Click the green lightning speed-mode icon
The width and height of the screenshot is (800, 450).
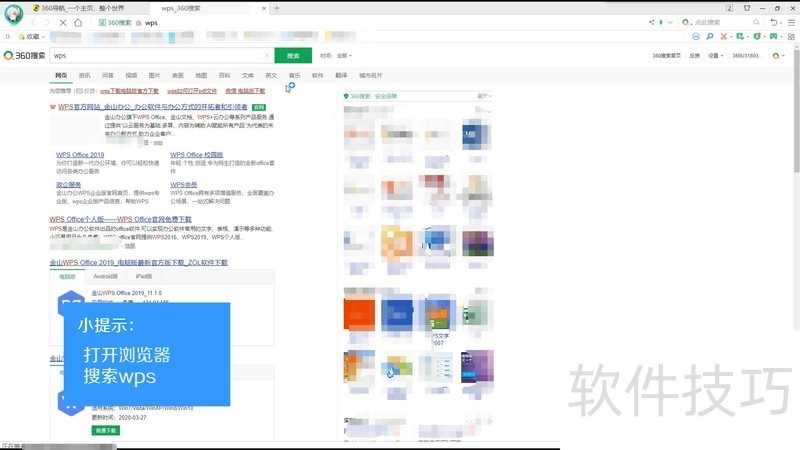[661, 22]
